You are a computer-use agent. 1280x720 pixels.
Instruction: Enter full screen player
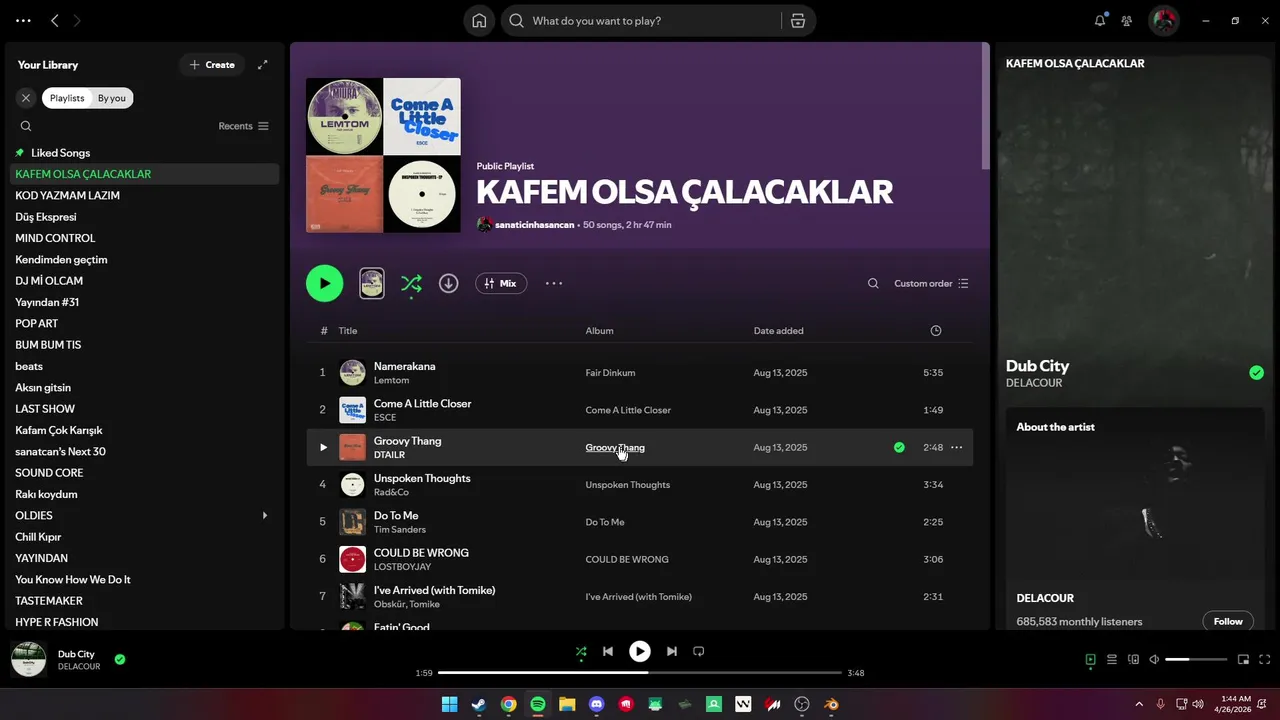1265,659
